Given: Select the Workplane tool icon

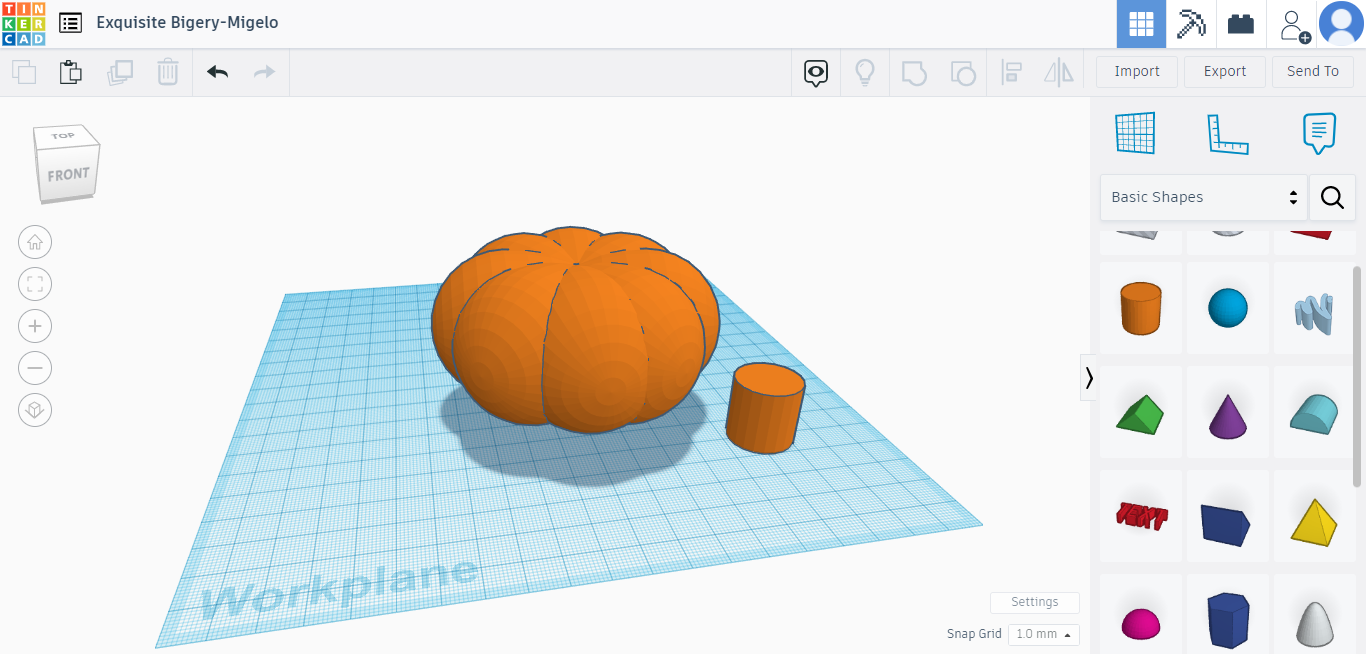Looking at the screenshot, I should pyautogui.click(x=1135, y=134).
